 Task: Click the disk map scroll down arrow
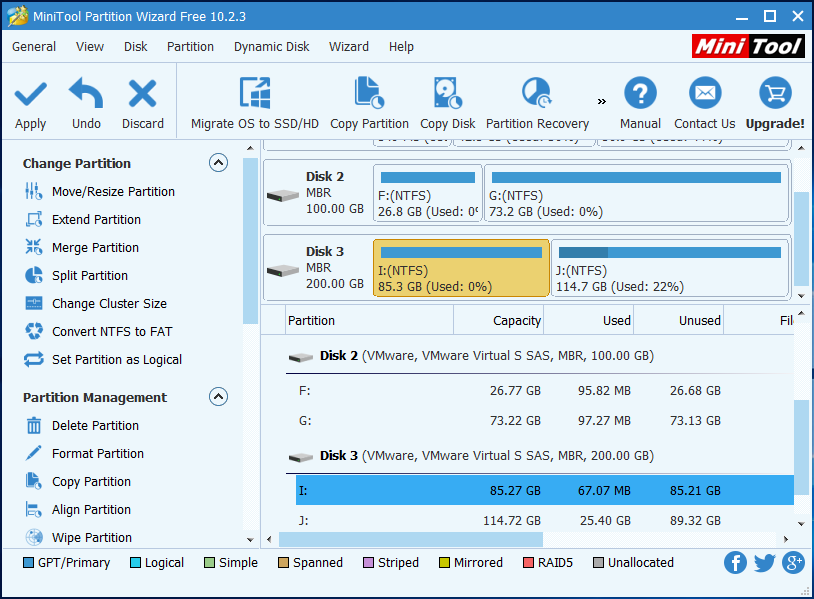801,296
